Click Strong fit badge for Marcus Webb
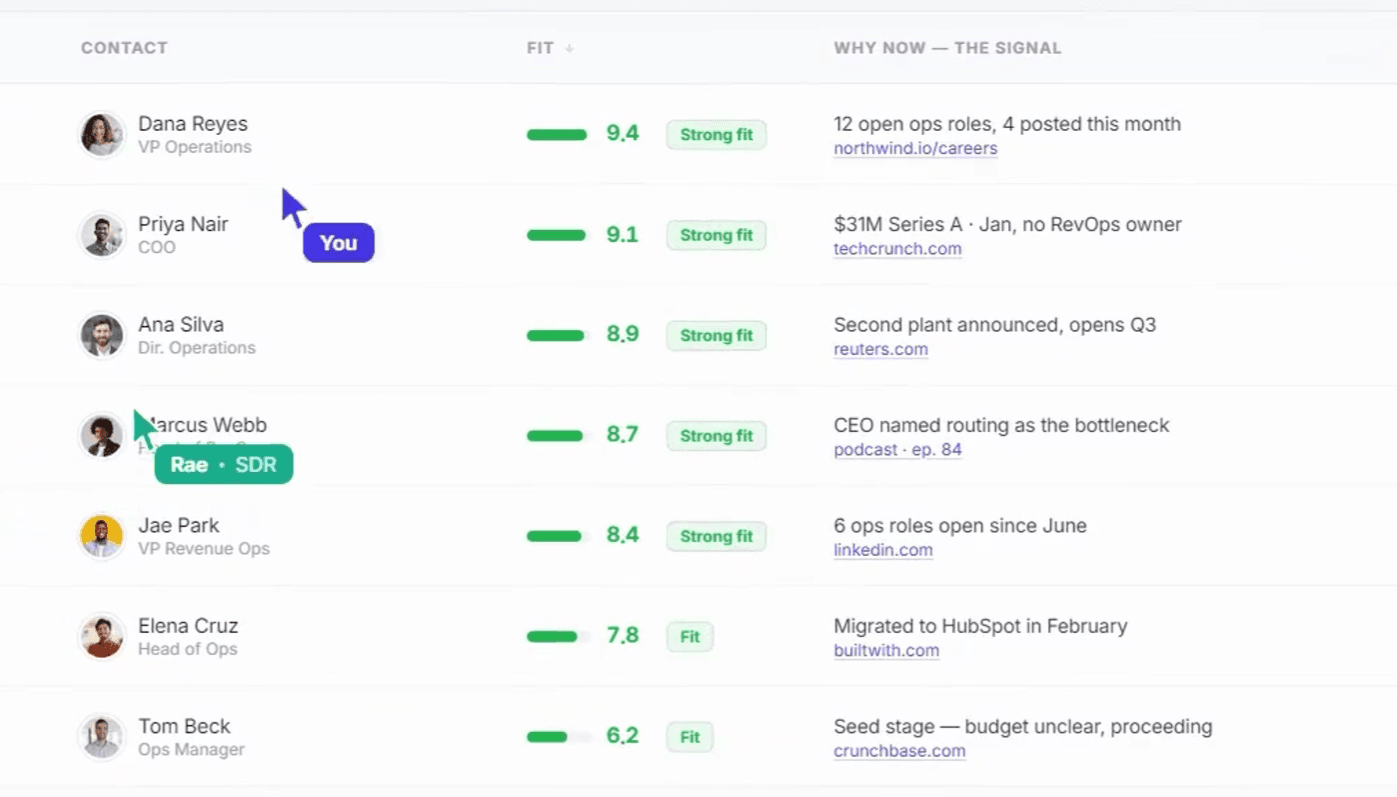This screenshot has width=1397, height=797. (x=716, y=436)
